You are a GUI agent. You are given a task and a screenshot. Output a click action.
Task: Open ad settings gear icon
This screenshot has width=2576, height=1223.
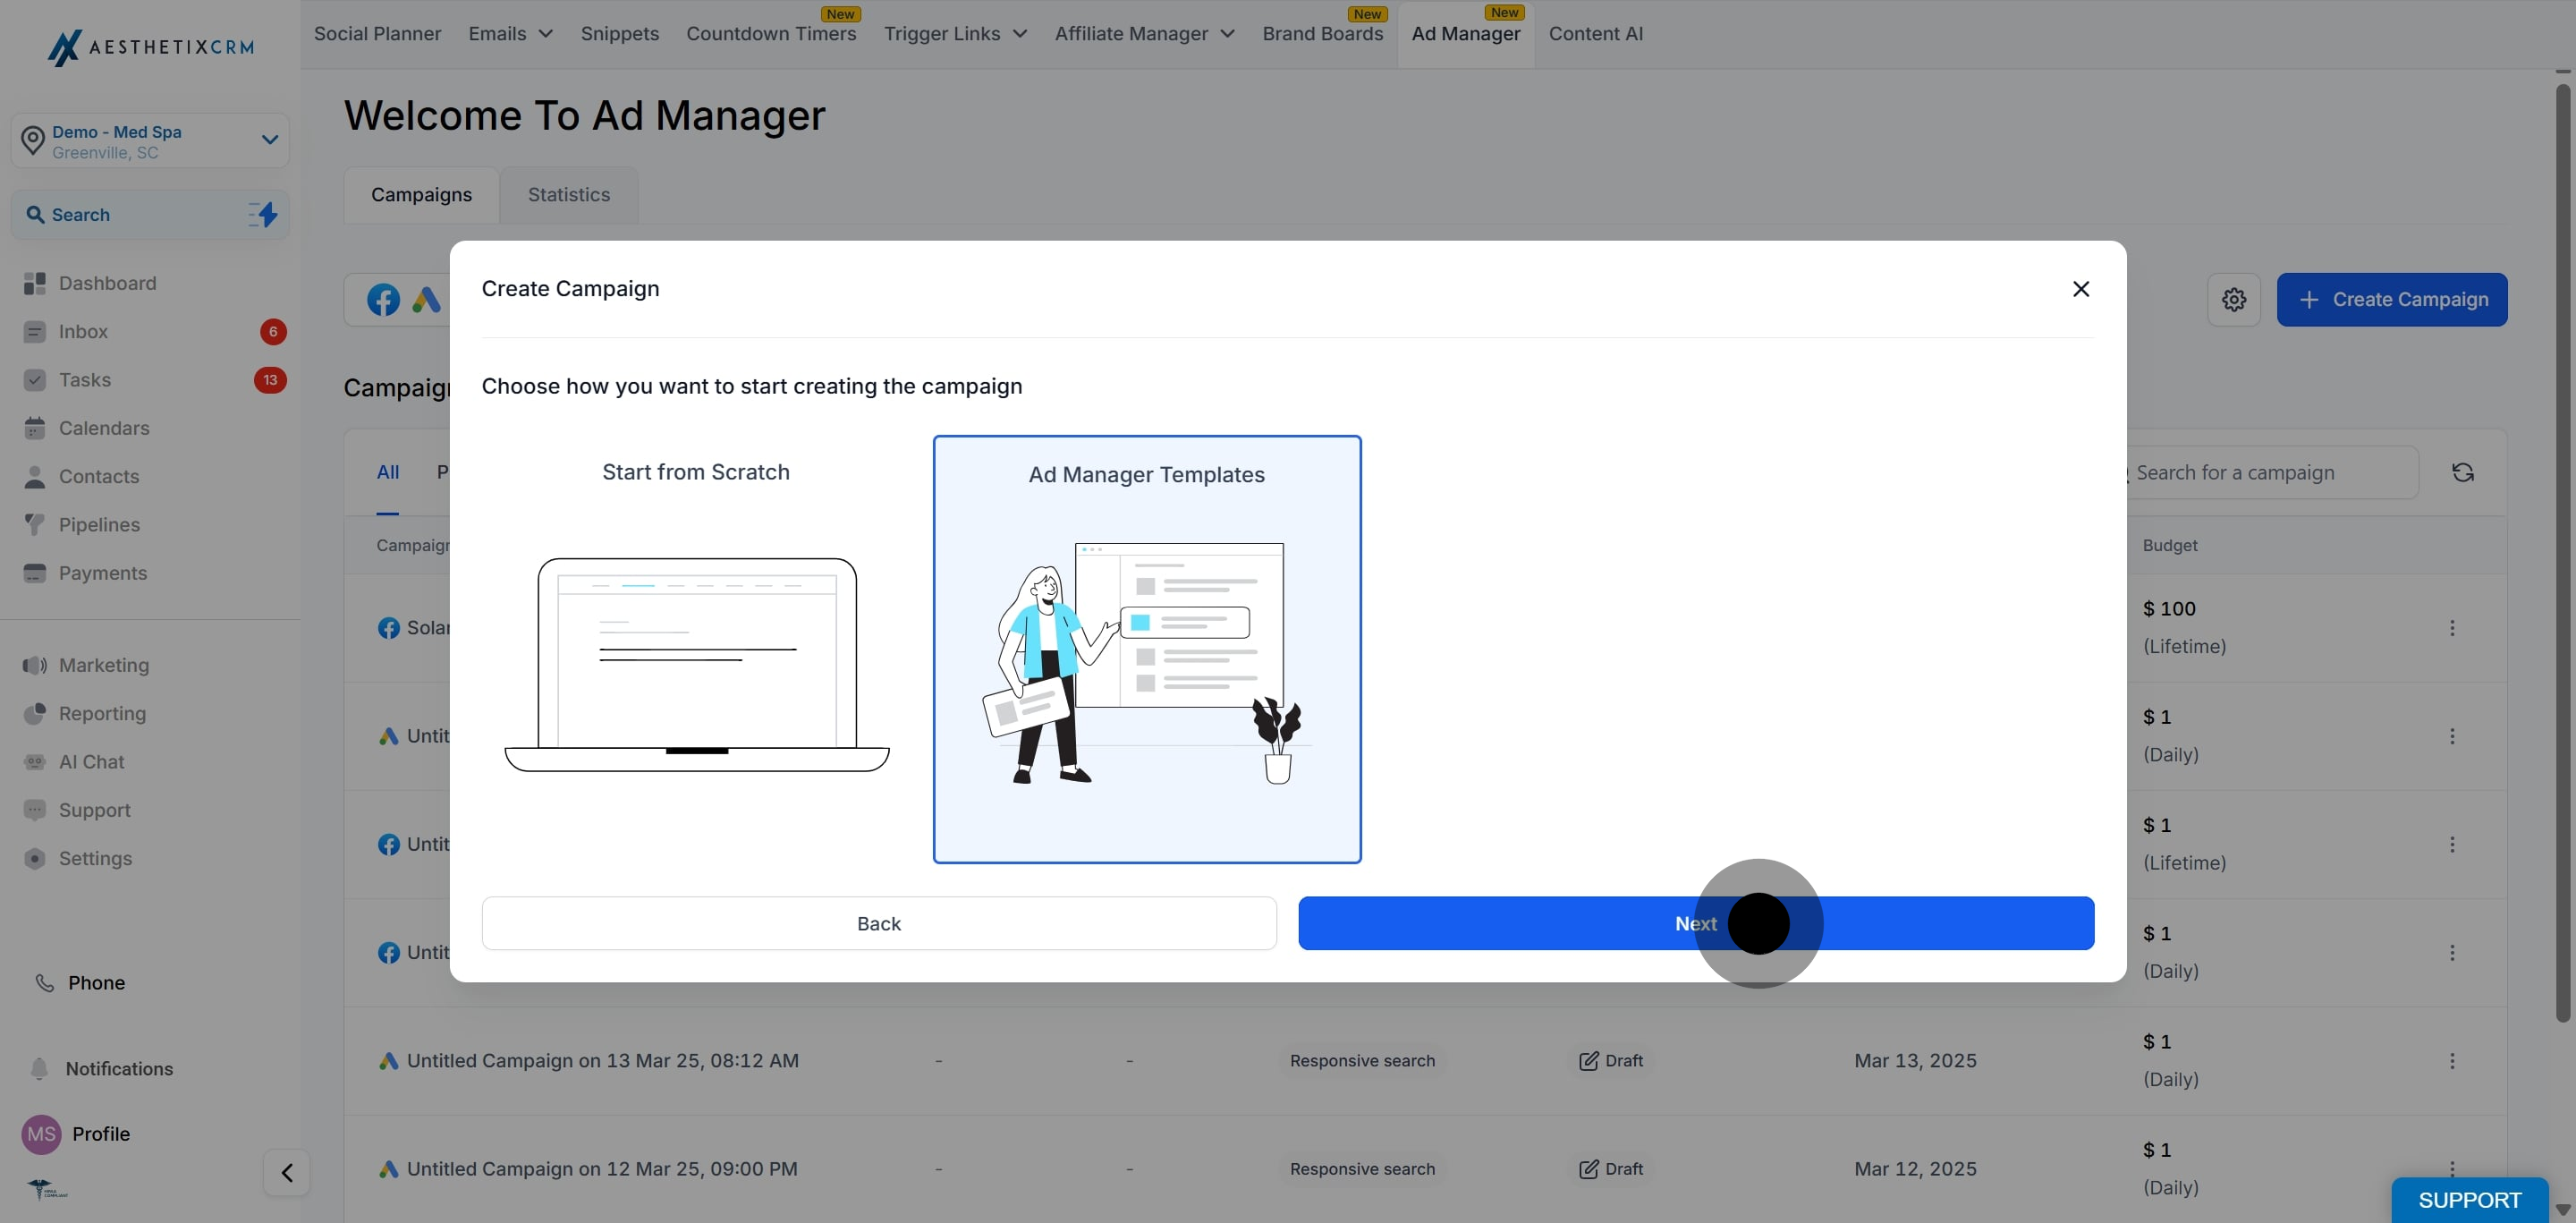(2233, 299)
